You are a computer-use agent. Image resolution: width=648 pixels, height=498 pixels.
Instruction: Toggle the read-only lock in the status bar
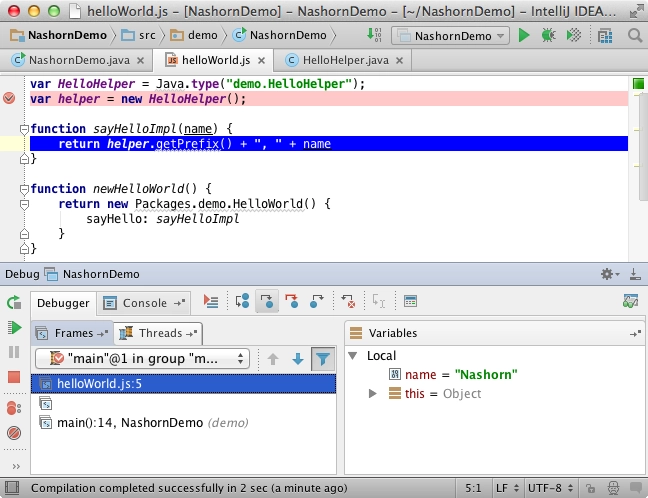pos(590,488)
